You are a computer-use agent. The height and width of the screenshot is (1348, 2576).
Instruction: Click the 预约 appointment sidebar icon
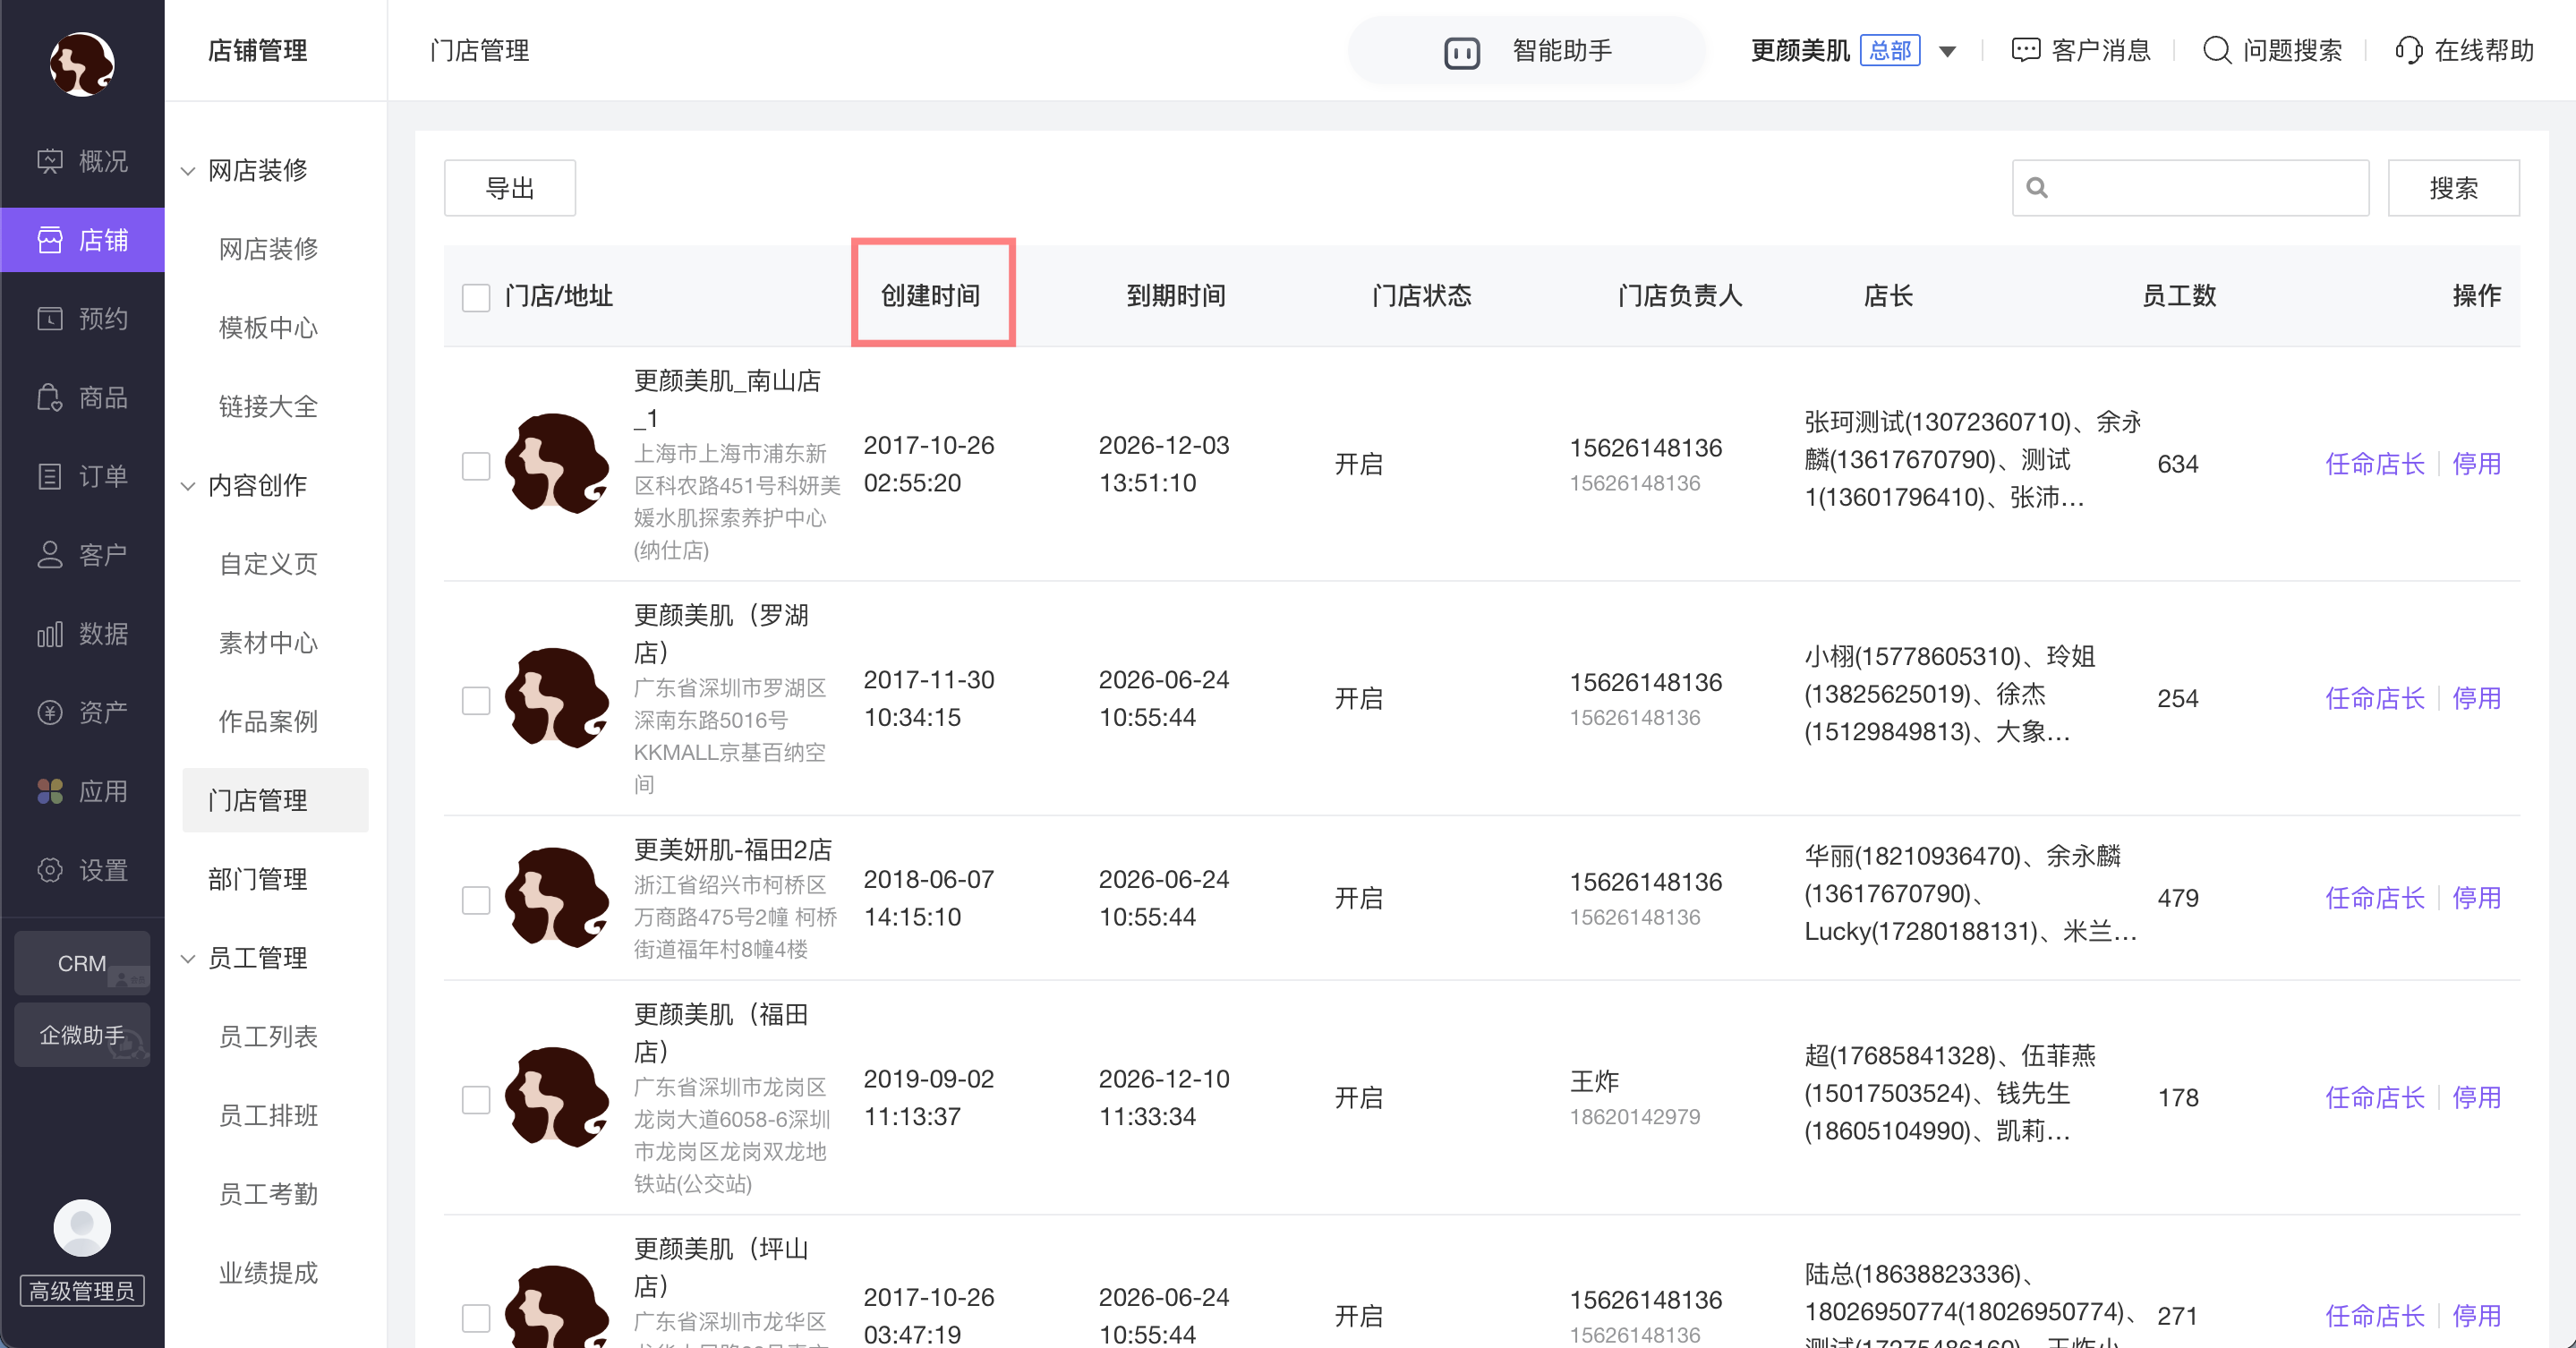pyautogui.click(x=50, y=319)
